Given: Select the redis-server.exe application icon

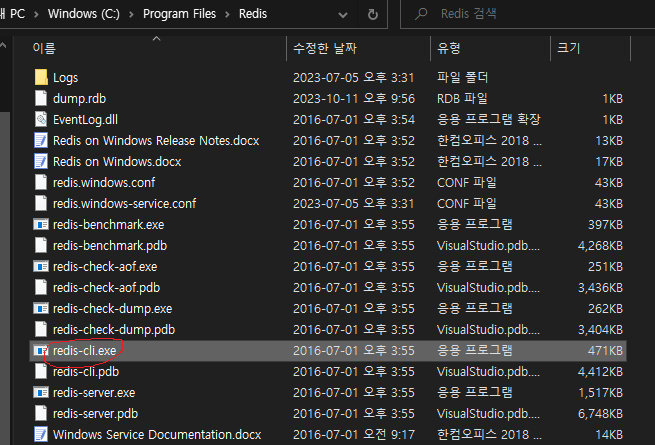Looking at the screenshot, I should (x=41, y=392).
